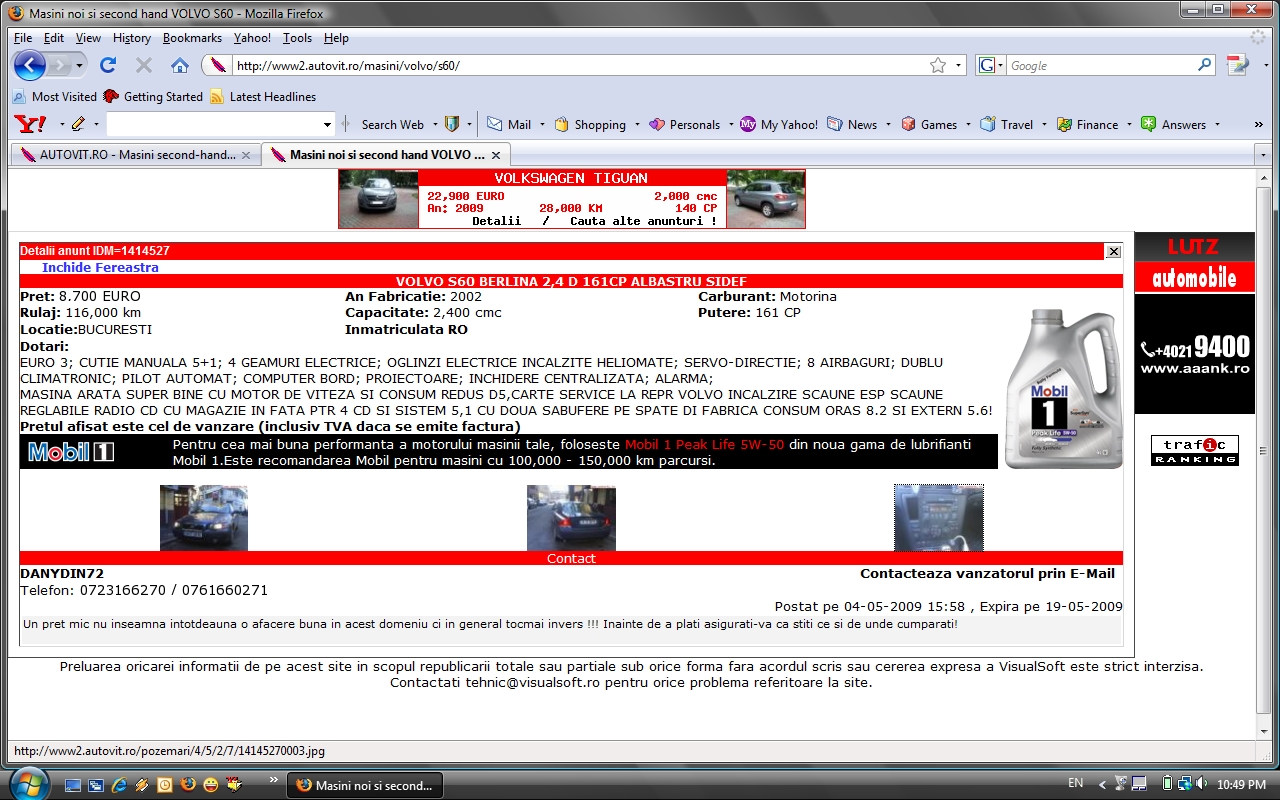The image size is (1280, 800).
Task: Bookmark this page with the star icon
Action: (937, 65)
